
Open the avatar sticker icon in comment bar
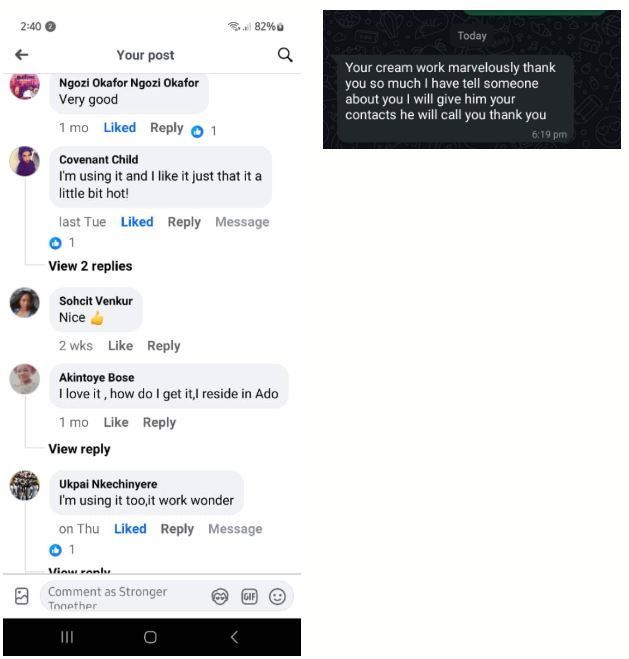220,596
